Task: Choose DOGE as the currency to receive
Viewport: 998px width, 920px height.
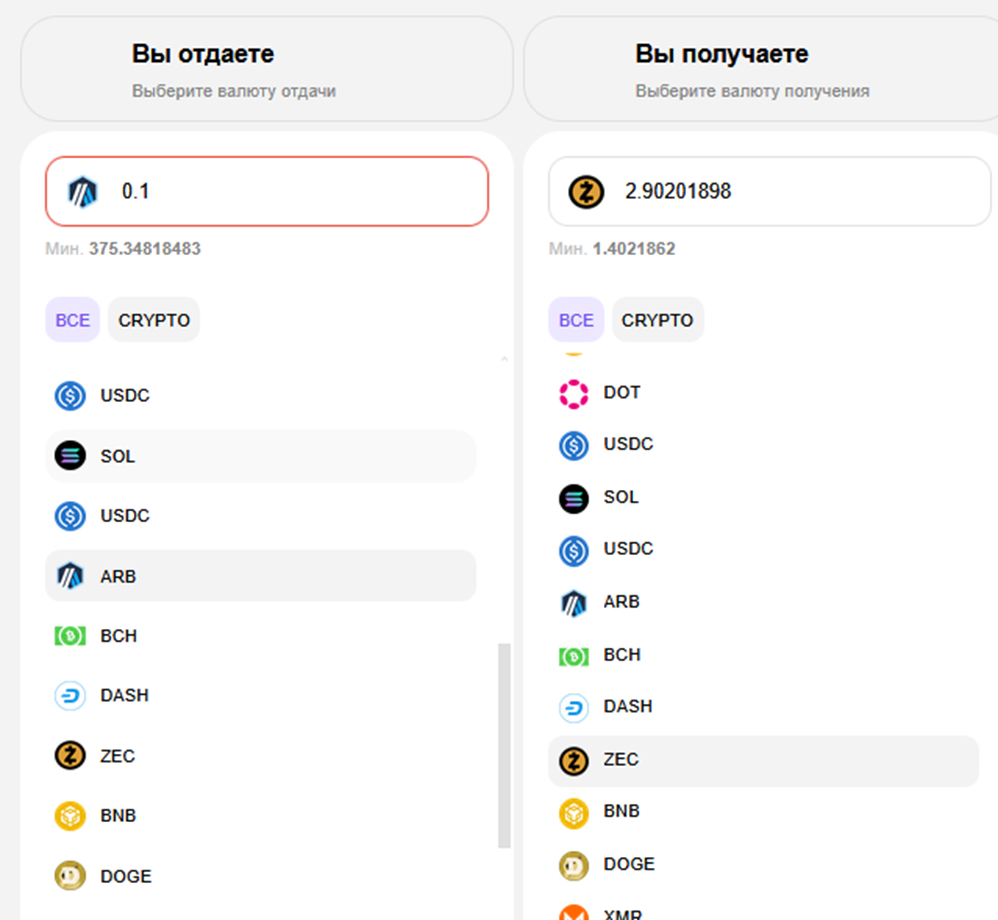Action: tap(629, 864)
